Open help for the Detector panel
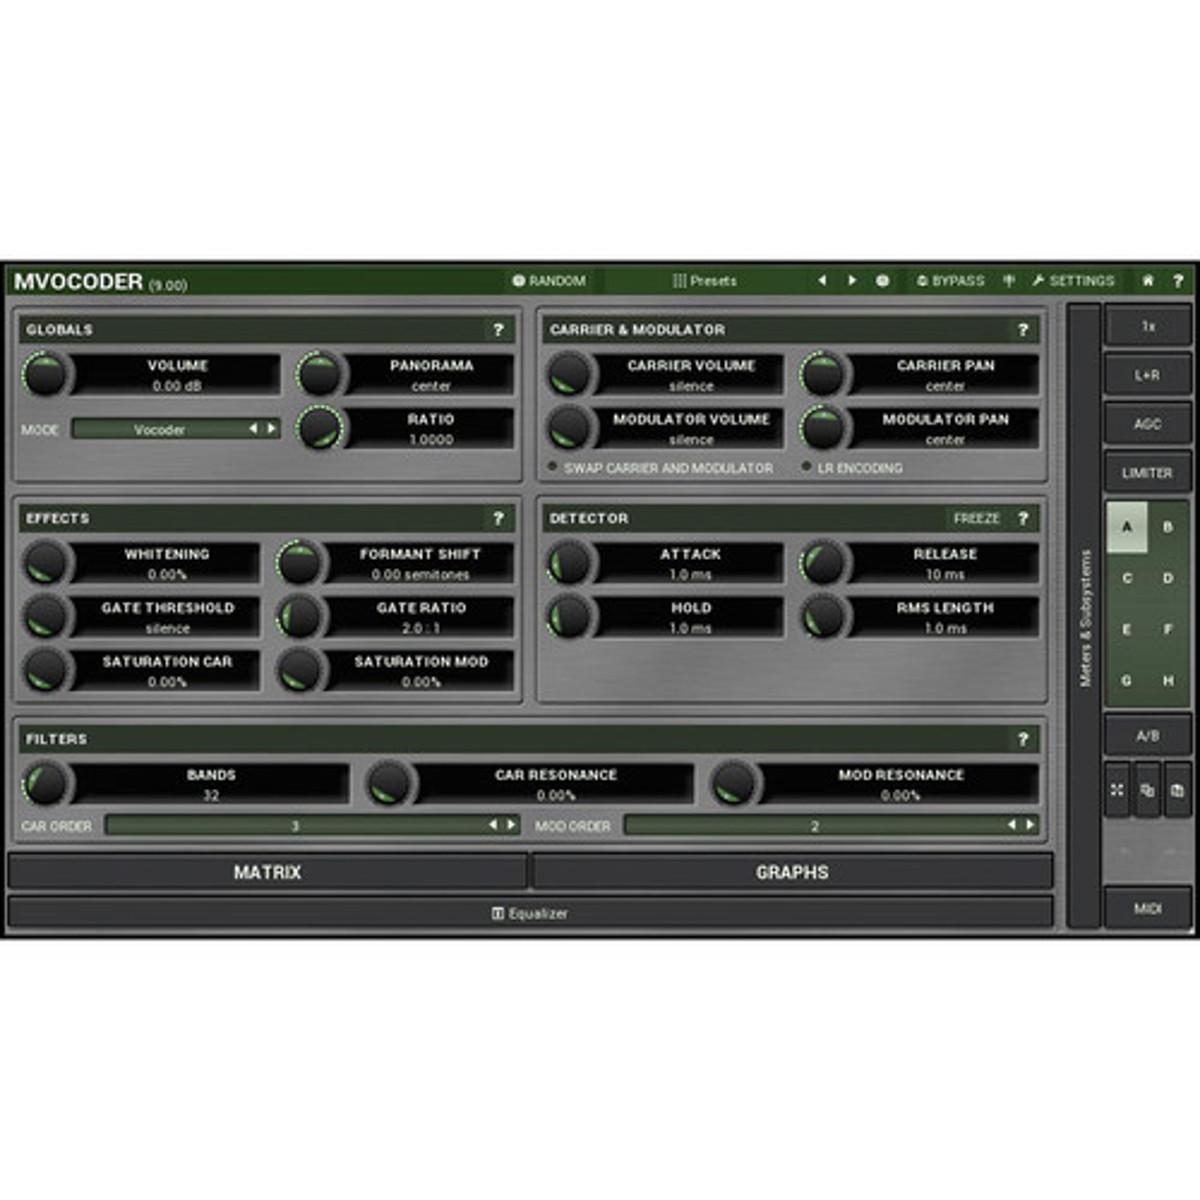1200x1200 pixels. click(x=1022, y=518)
